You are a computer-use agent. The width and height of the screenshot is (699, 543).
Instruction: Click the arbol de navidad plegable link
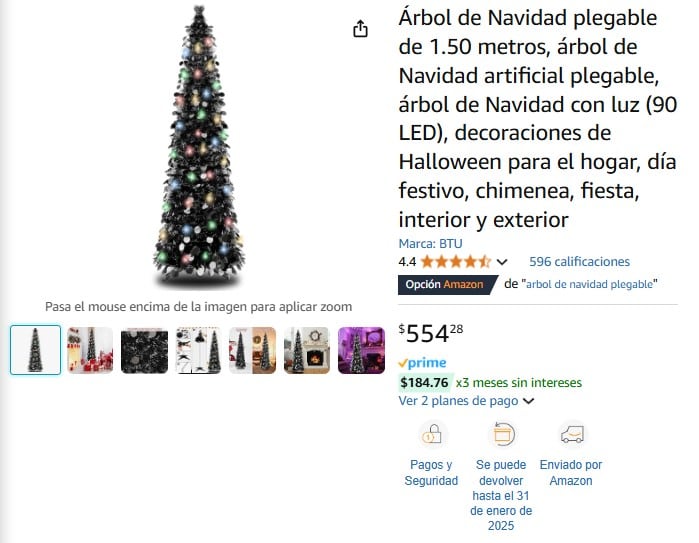tap(589, 284)
